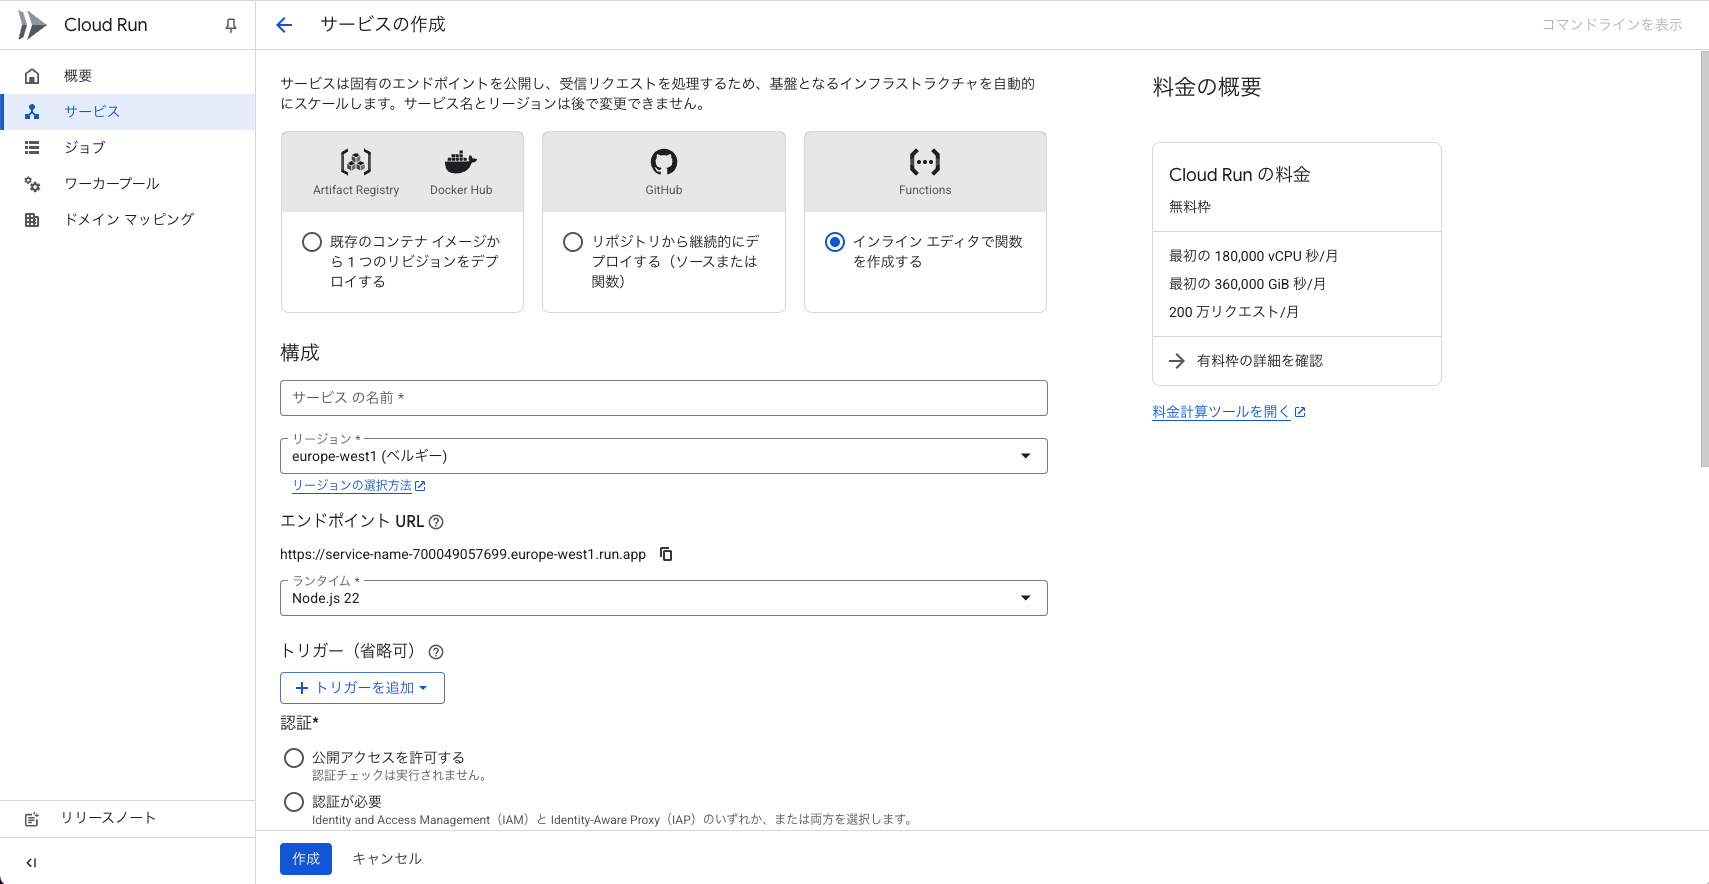Click the ジョブ list icon
The width and height of the screenshot is (1709, 884).
coord(32,148)
